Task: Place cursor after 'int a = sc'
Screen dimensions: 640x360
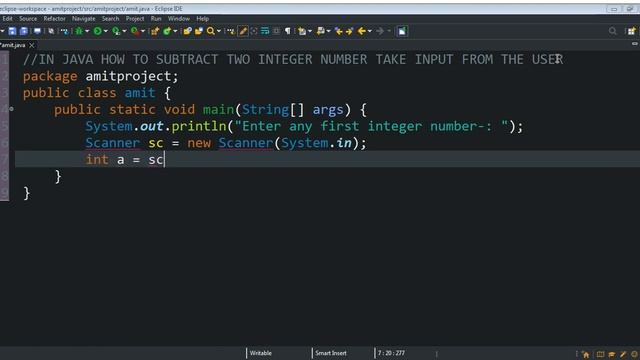Action: pyautogui.click(x=164, y=160)
